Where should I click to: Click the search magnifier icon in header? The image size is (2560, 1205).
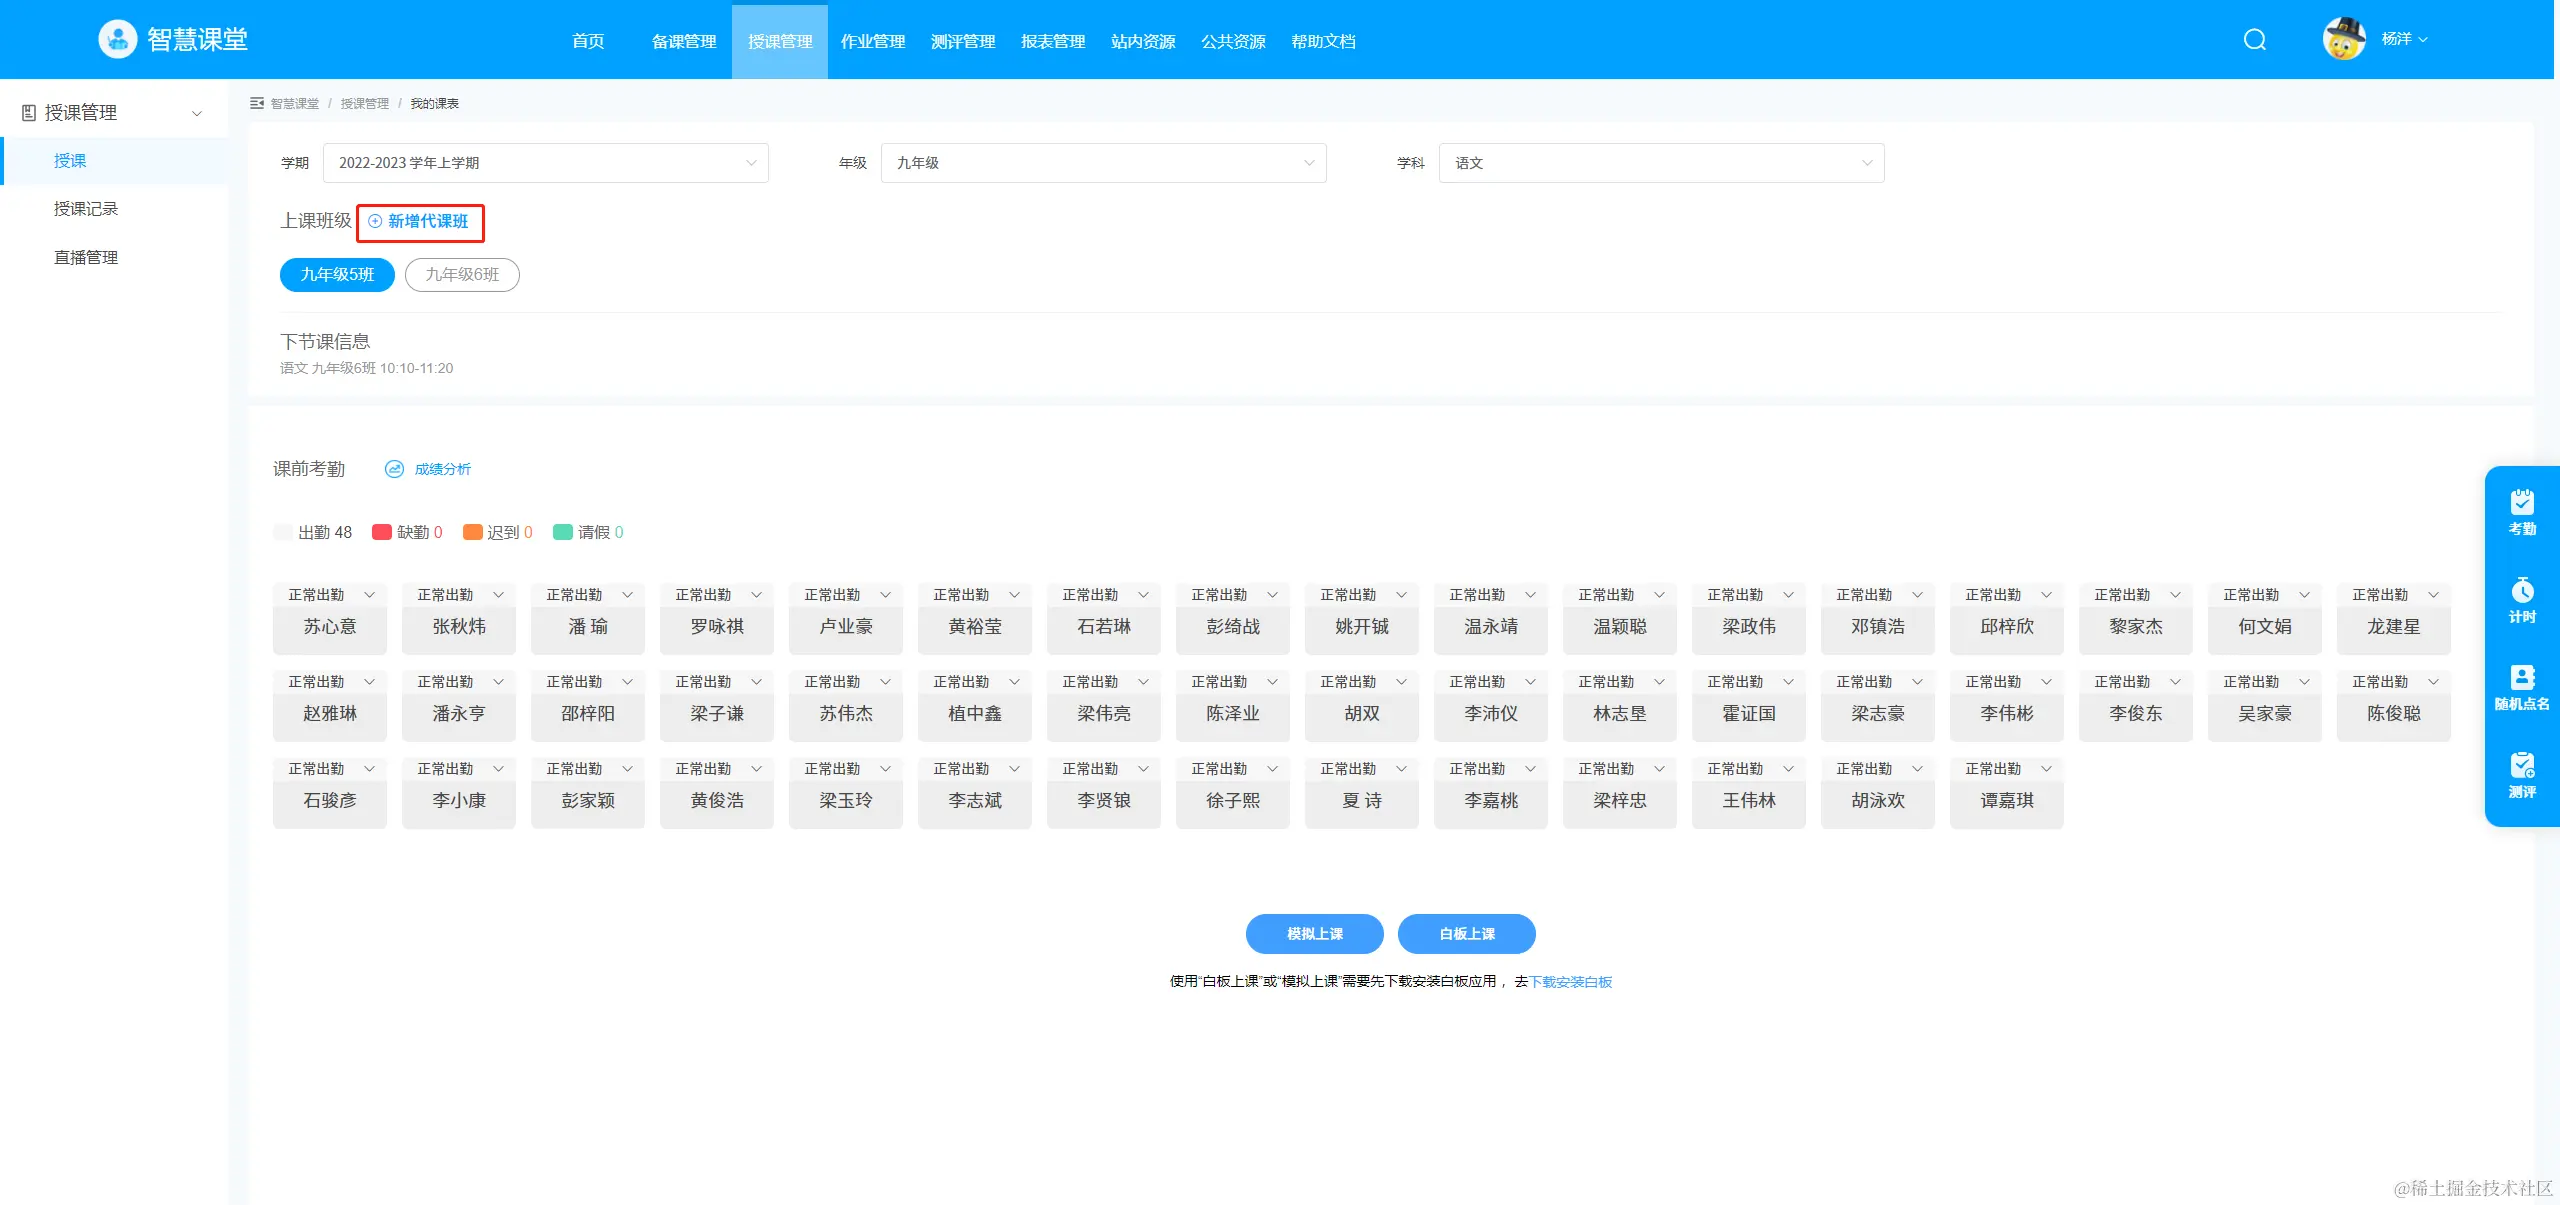click(x=2254, y=40)
